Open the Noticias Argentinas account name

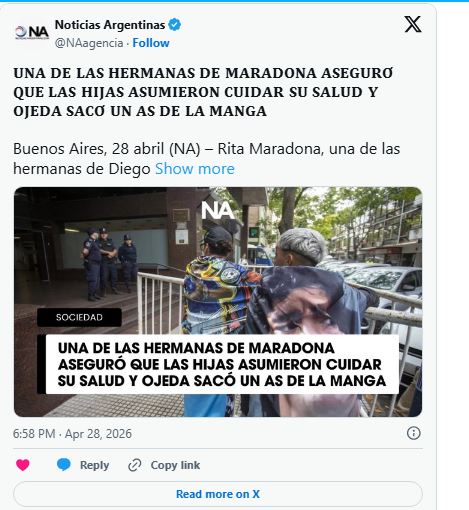click(x=110, y=25)
